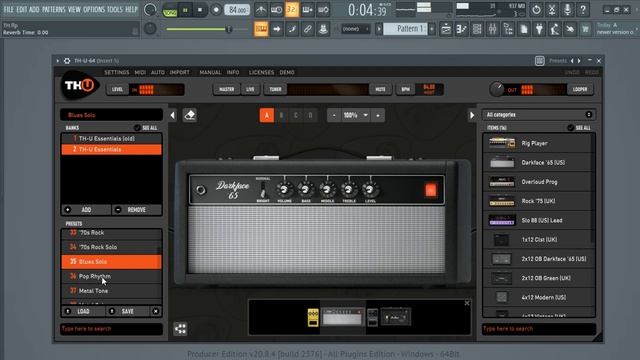Click the microphone recording icon
The image size is (640, 360).
point(567,10)
